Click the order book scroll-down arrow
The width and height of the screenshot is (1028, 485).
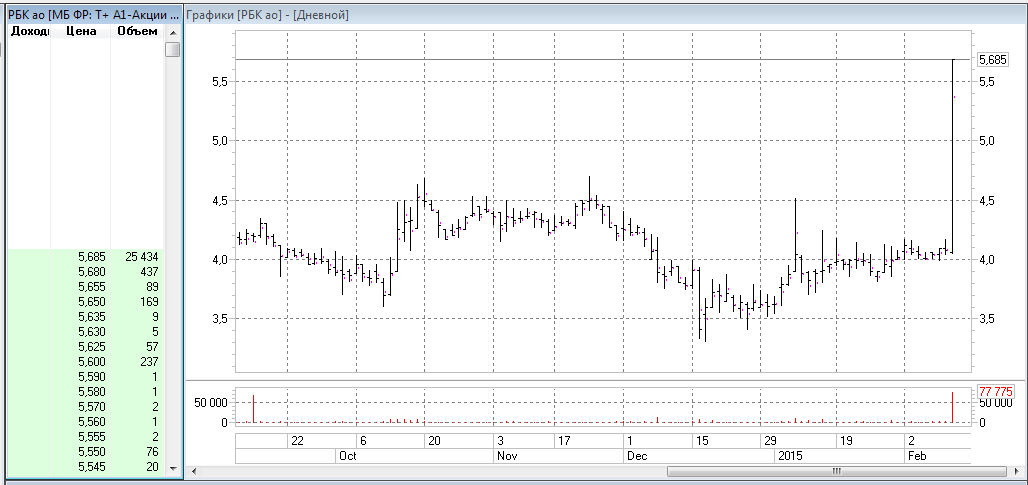[173, 469]
